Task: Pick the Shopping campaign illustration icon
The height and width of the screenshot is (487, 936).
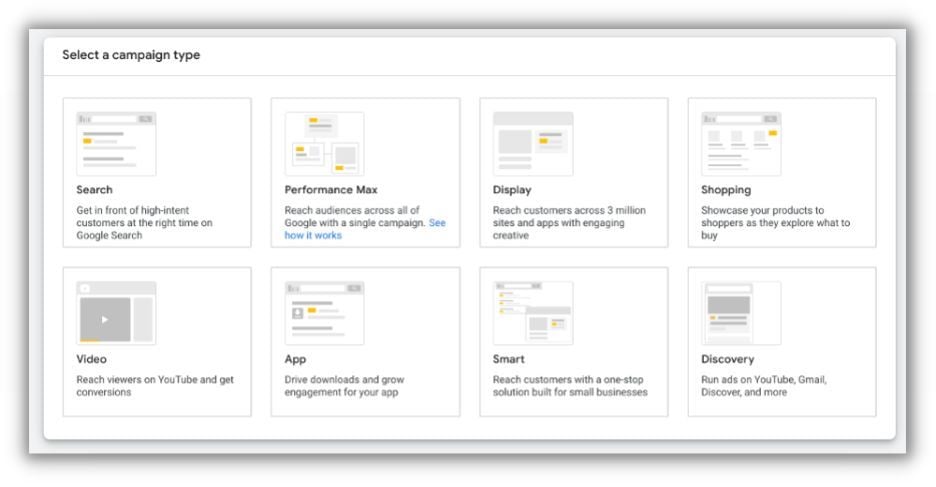Action: (741, 143)
